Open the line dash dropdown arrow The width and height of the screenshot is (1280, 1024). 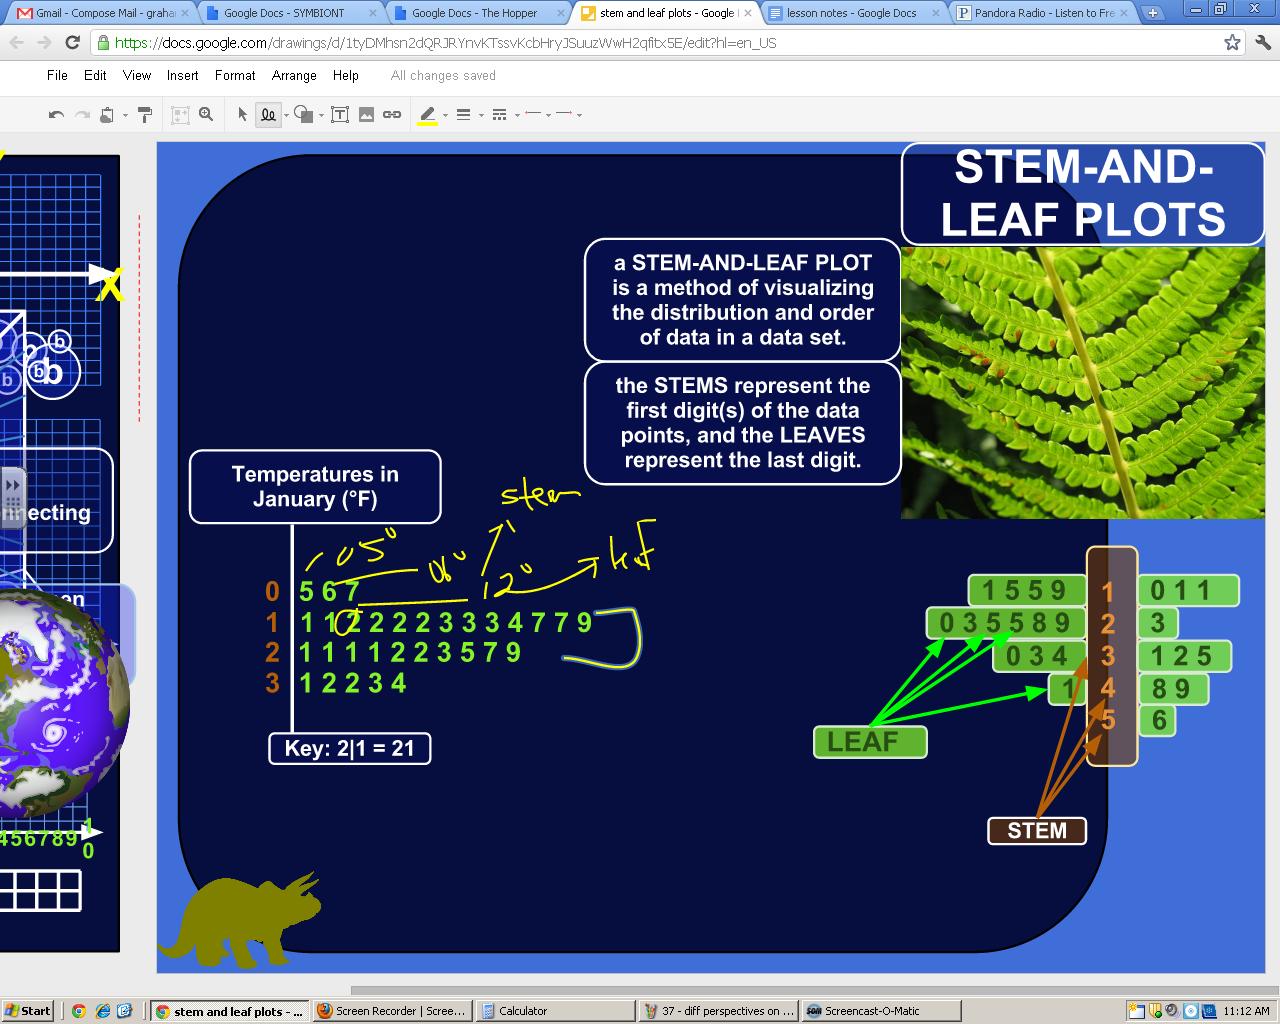click(x=517, y=115)
